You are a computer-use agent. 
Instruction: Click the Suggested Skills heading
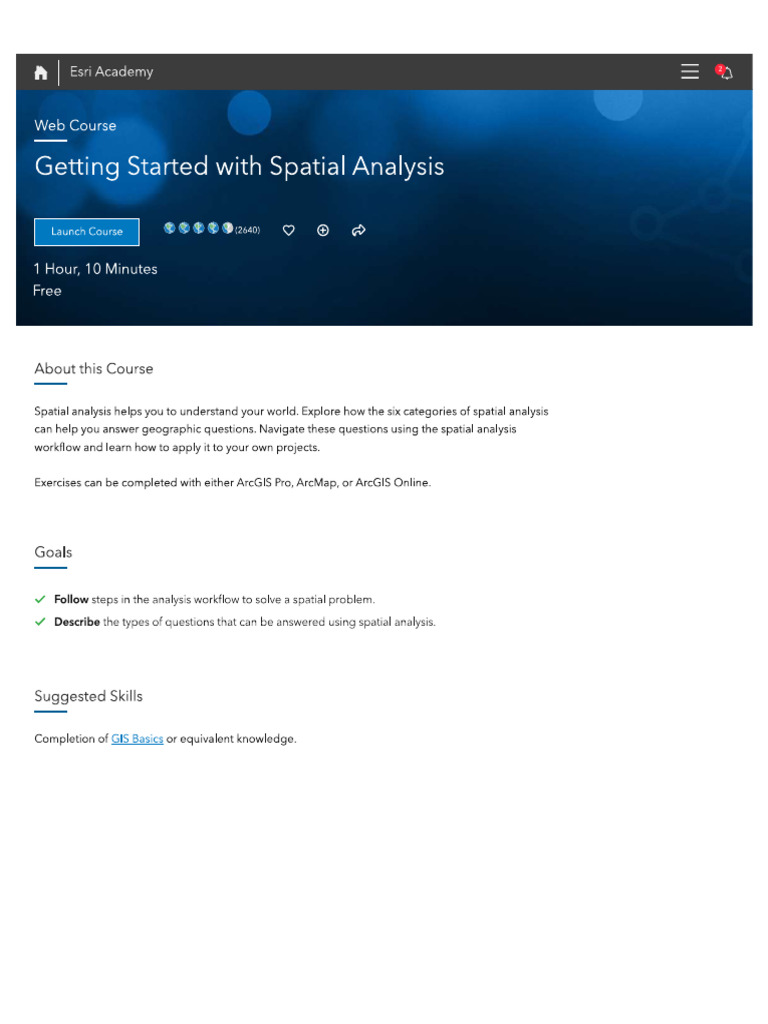point(88,696)
